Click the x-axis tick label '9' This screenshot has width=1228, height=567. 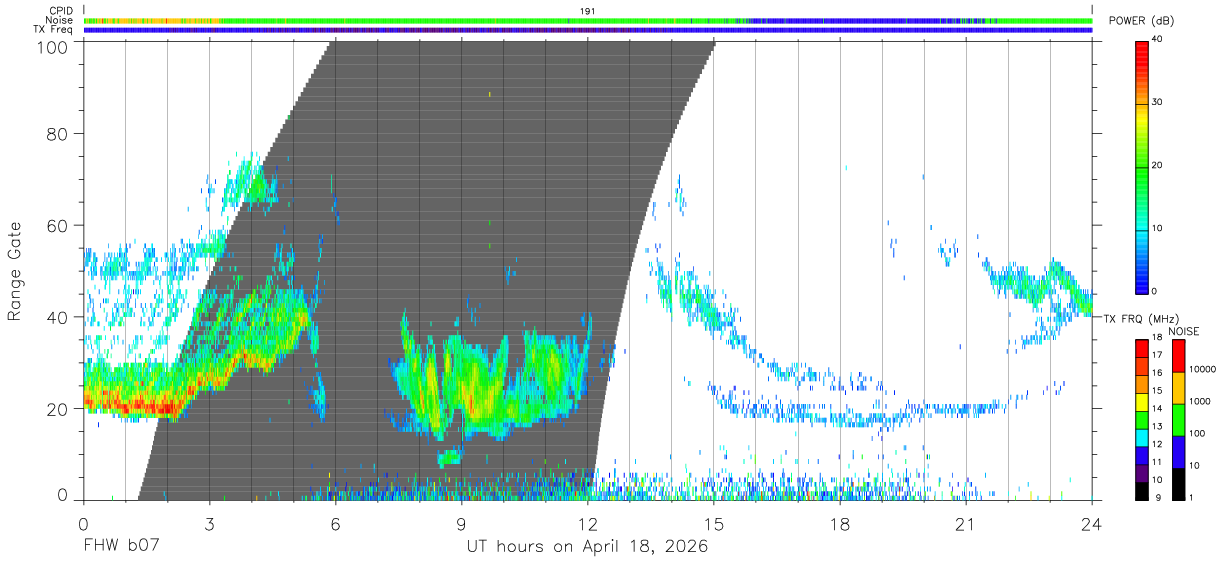coord(461,524)
